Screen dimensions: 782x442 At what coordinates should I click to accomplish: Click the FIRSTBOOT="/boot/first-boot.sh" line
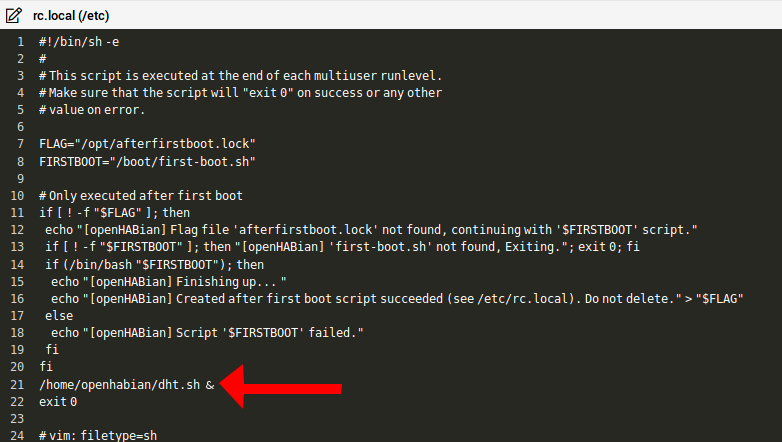click(147, 161)
